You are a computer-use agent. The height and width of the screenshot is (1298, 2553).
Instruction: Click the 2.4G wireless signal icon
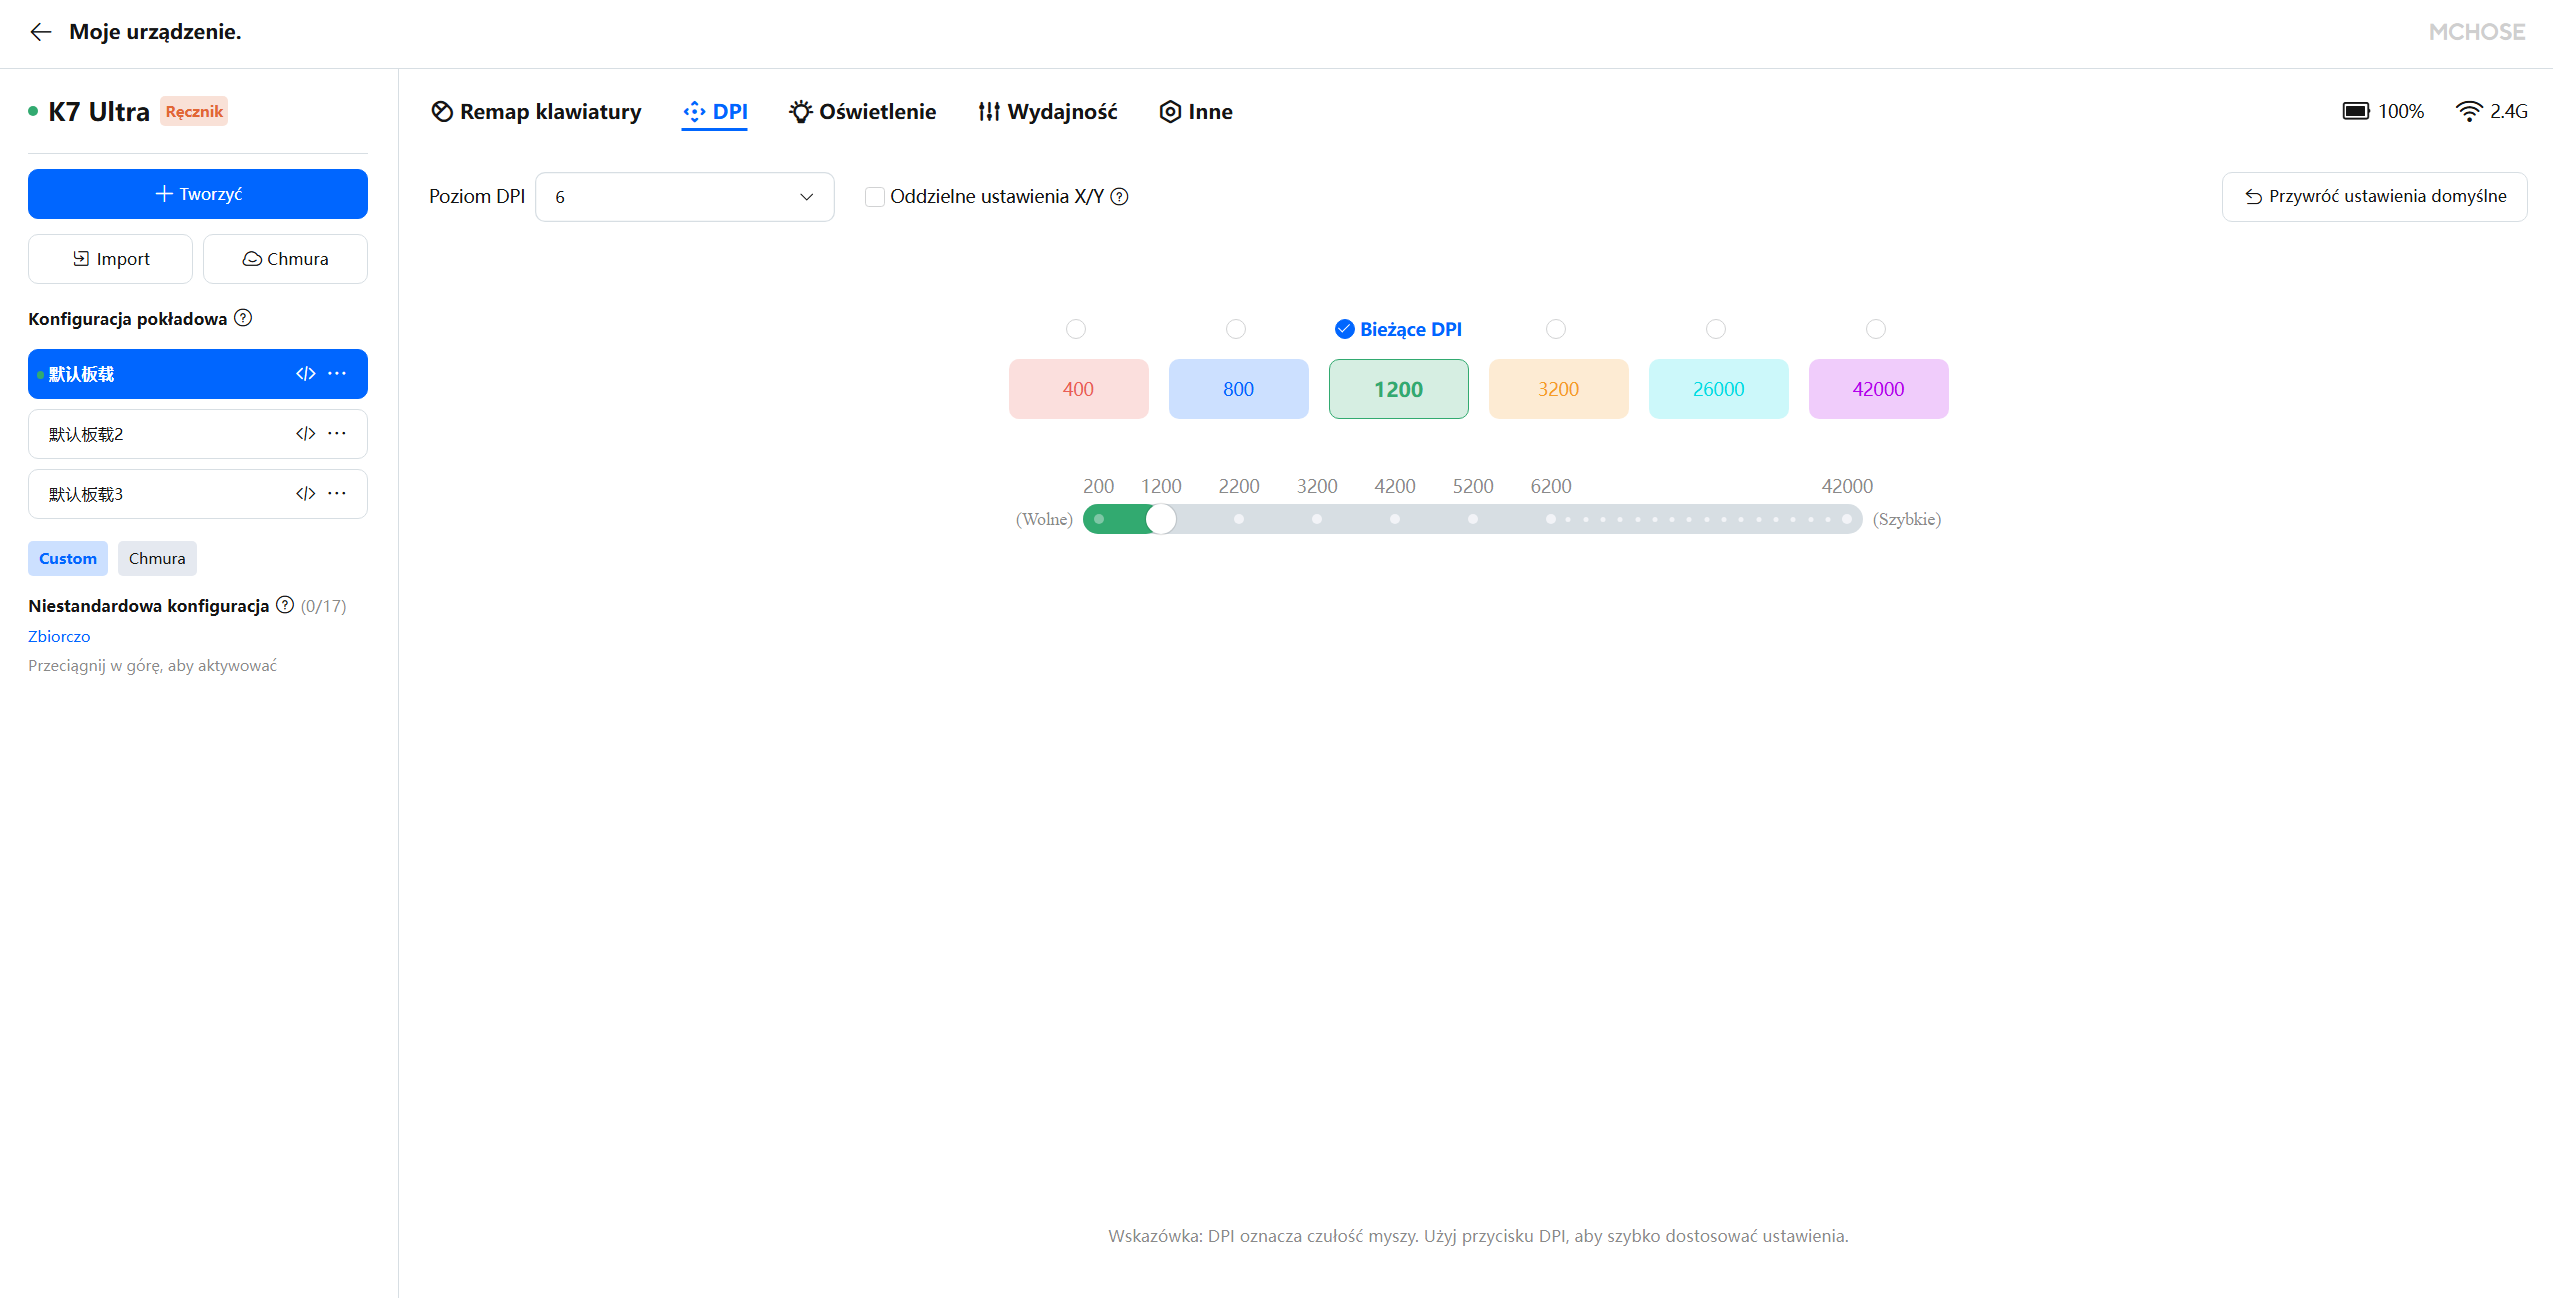tap(2468, 111)
